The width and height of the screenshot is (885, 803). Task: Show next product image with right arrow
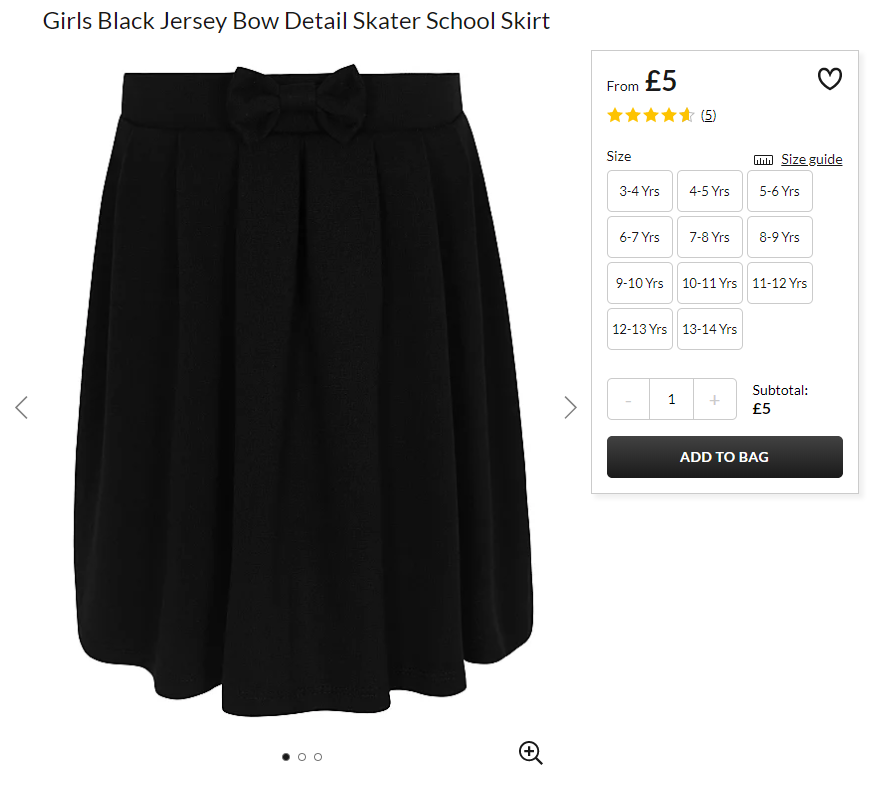[571, 407]
